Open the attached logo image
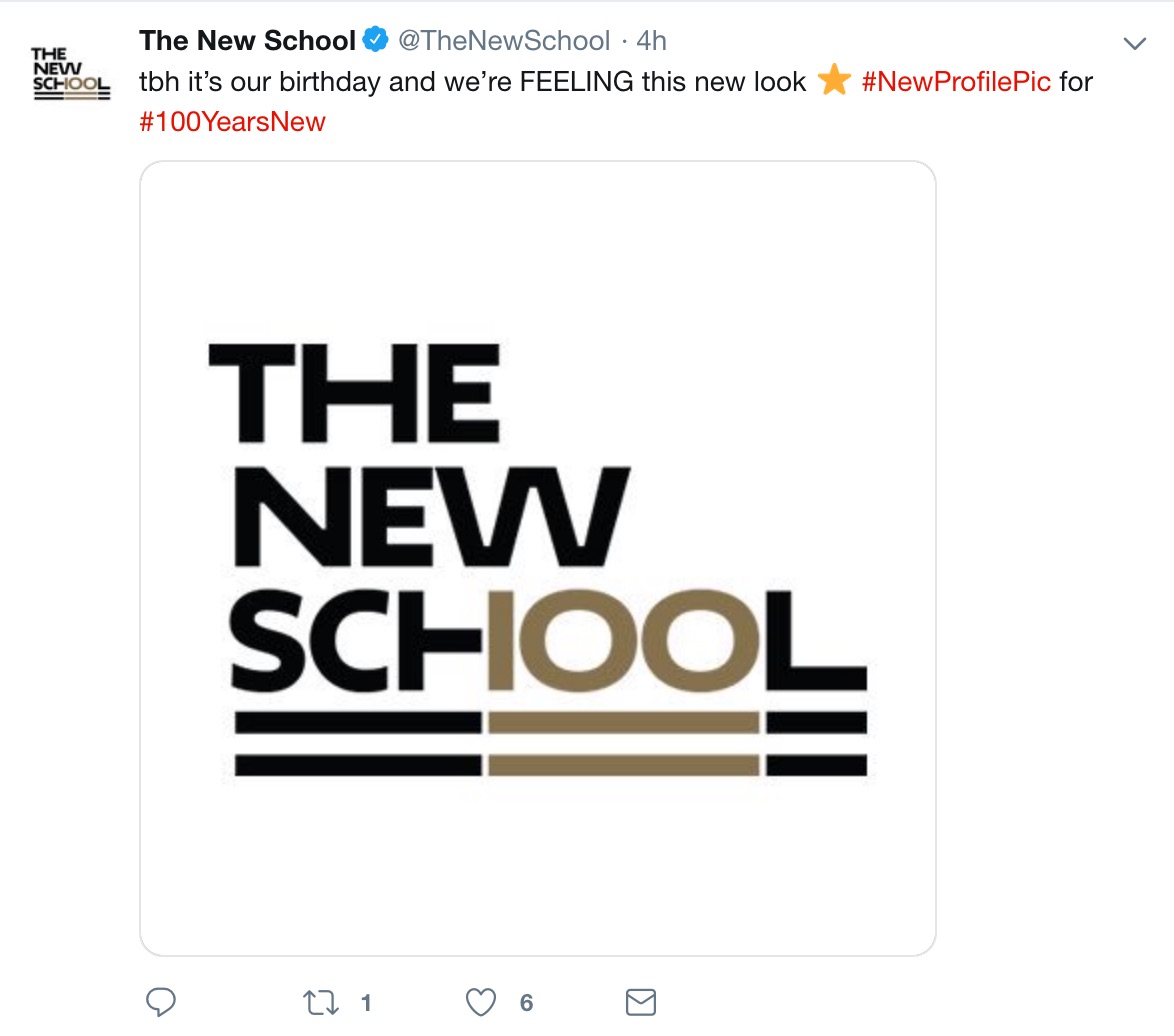 coord(537,557)
